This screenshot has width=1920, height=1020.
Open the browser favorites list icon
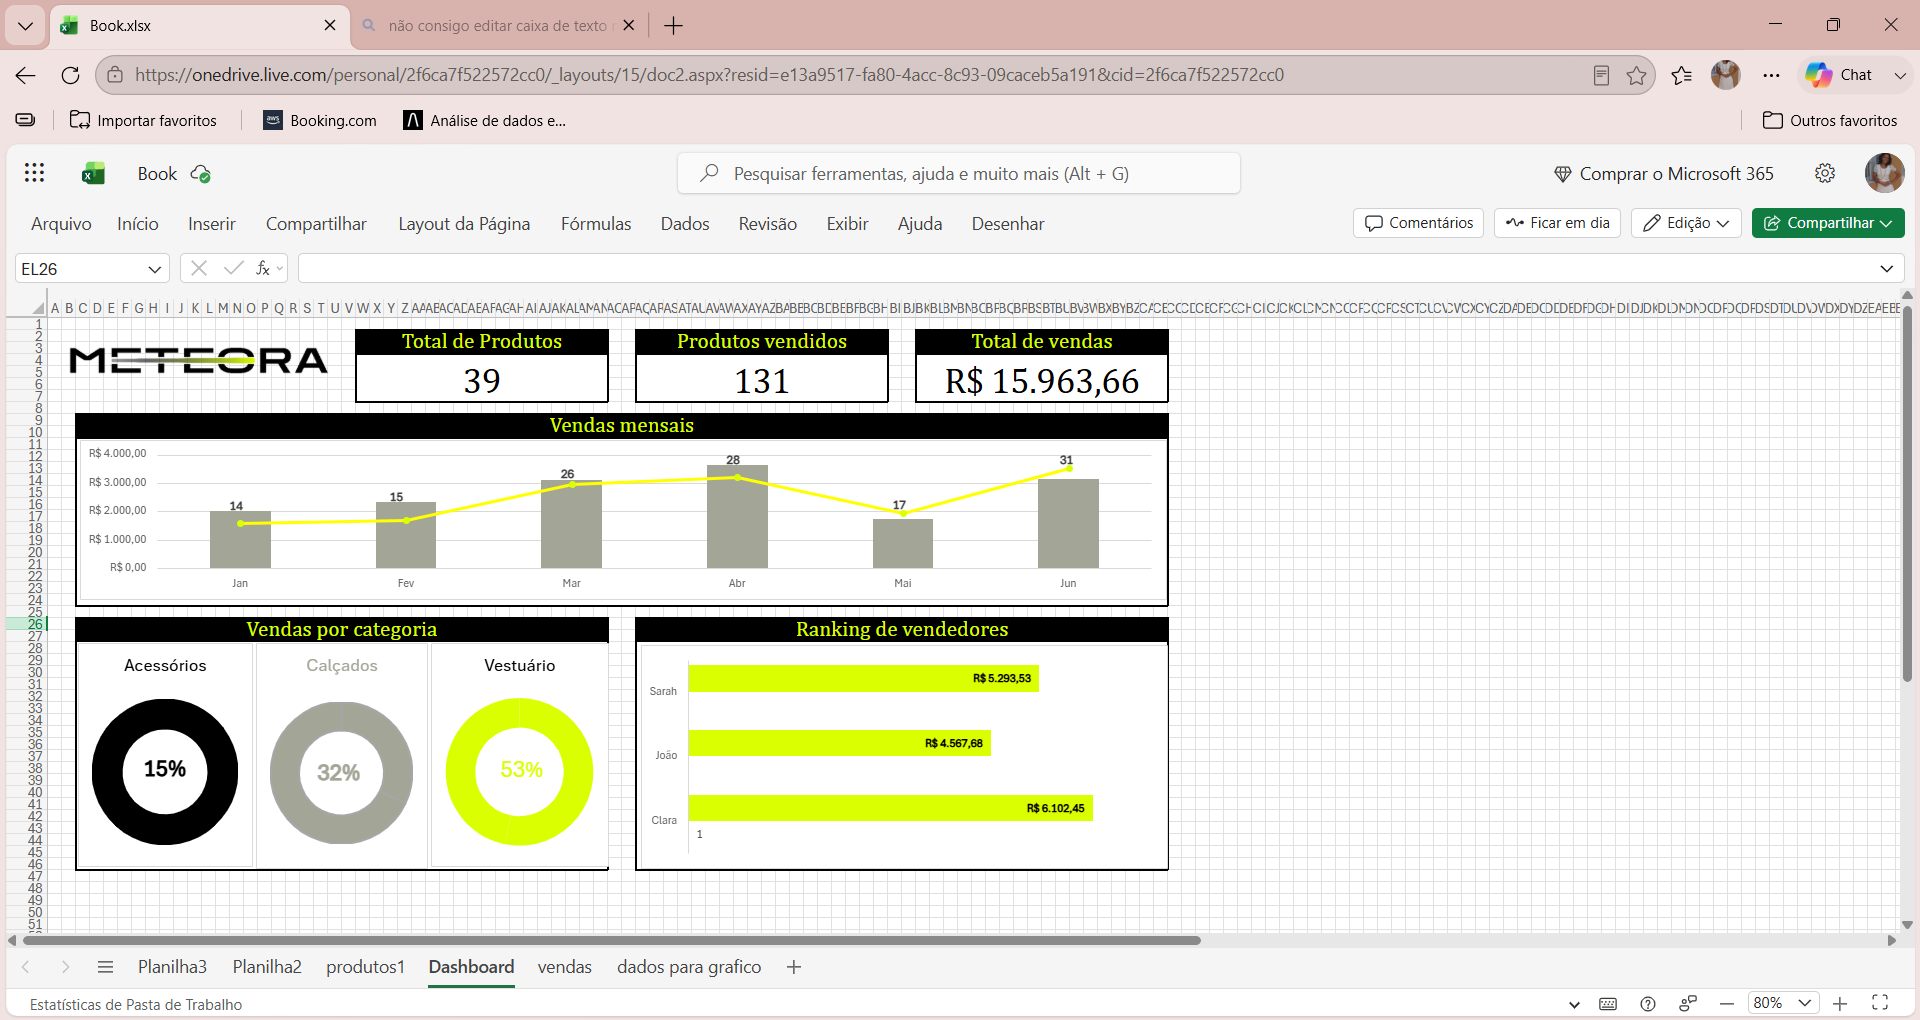pyautogui.click(x=1682, y=75)
